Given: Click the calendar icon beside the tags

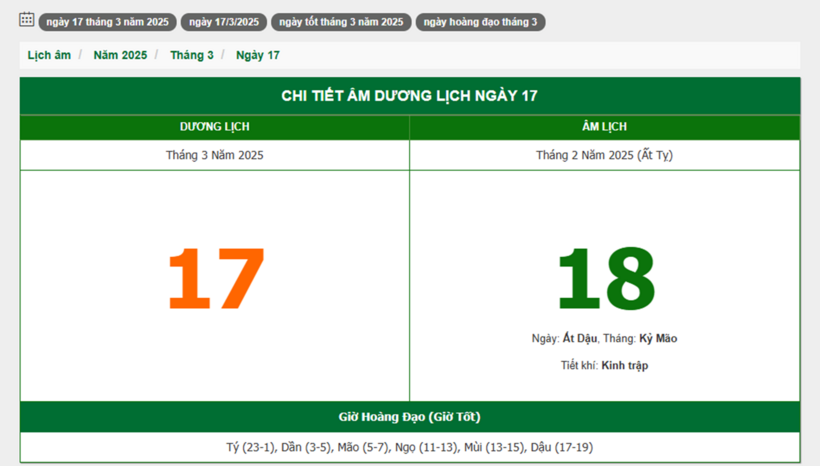Looking at the screenshot, I should (27, 20).
